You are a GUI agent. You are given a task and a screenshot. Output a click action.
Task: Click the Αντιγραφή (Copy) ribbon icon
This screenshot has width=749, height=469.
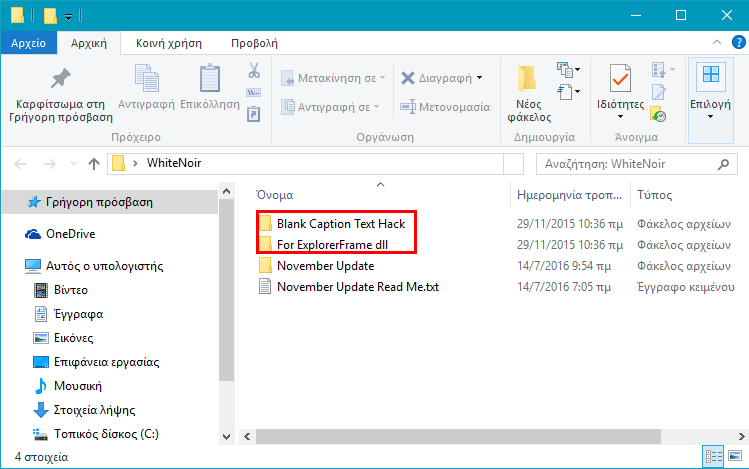[147, 78]
